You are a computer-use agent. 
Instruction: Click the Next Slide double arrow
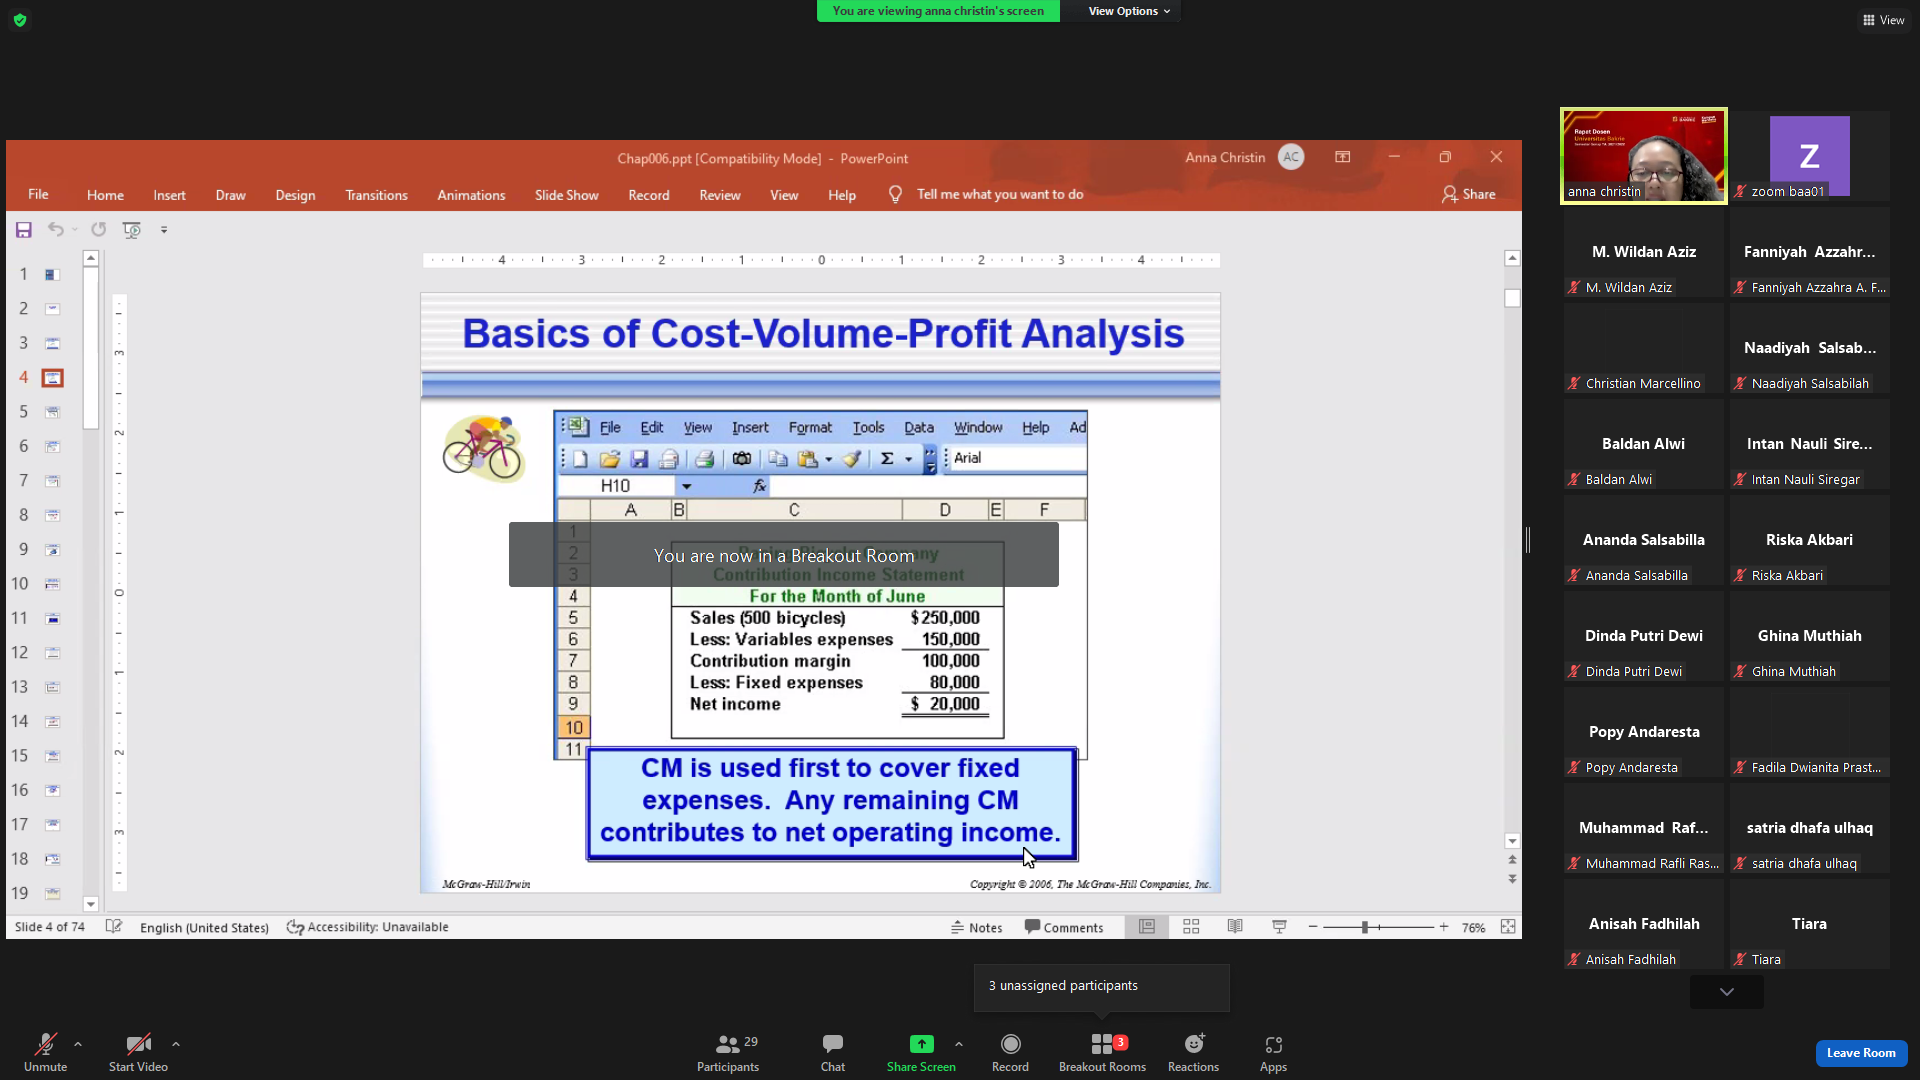1512,879
